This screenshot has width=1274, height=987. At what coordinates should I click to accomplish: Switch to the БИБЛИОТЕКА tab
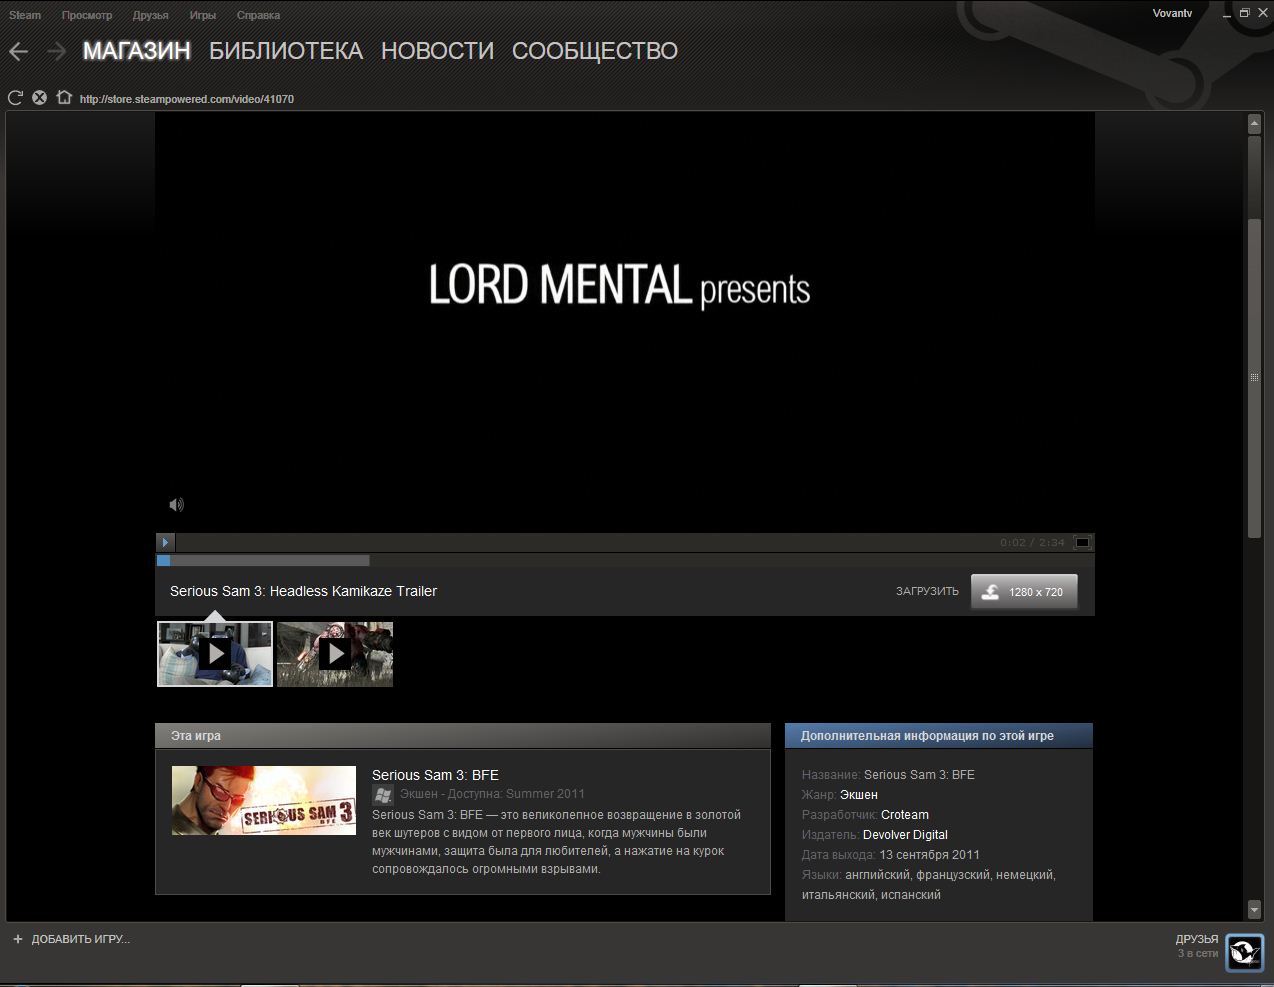(286, 51)
